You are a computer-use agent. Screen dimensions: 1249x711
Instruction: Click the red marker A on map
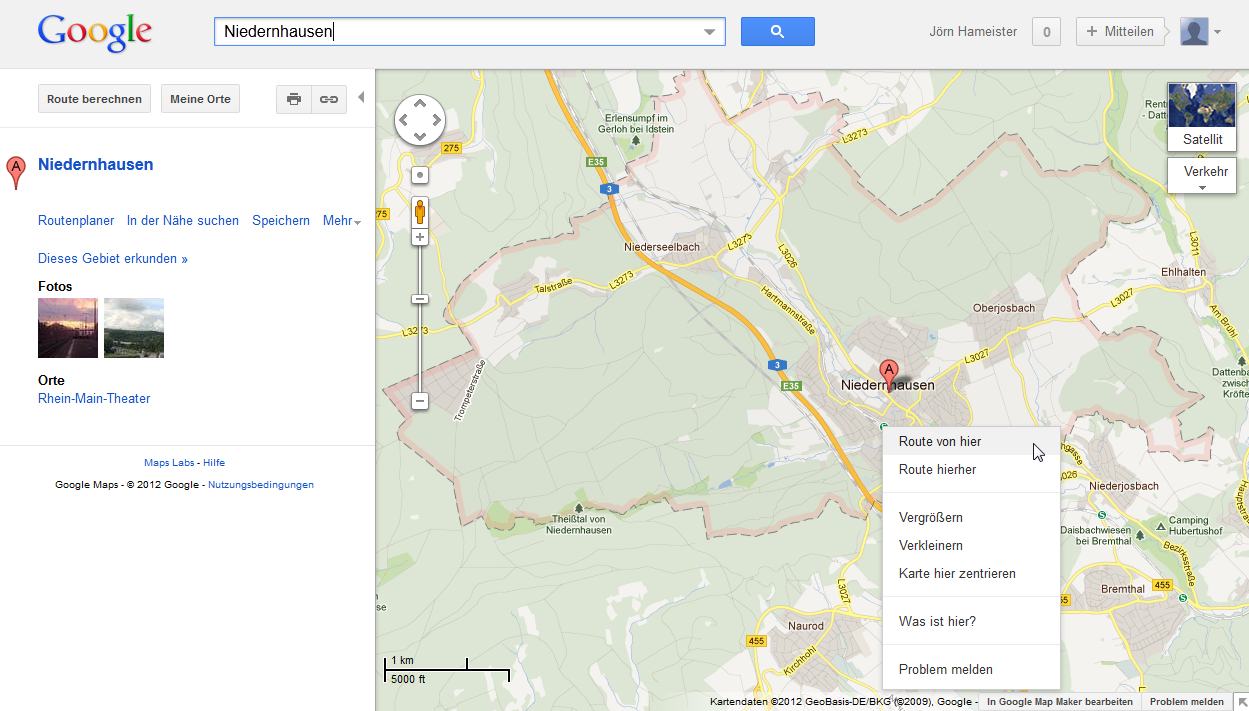[x=887, y=372]
